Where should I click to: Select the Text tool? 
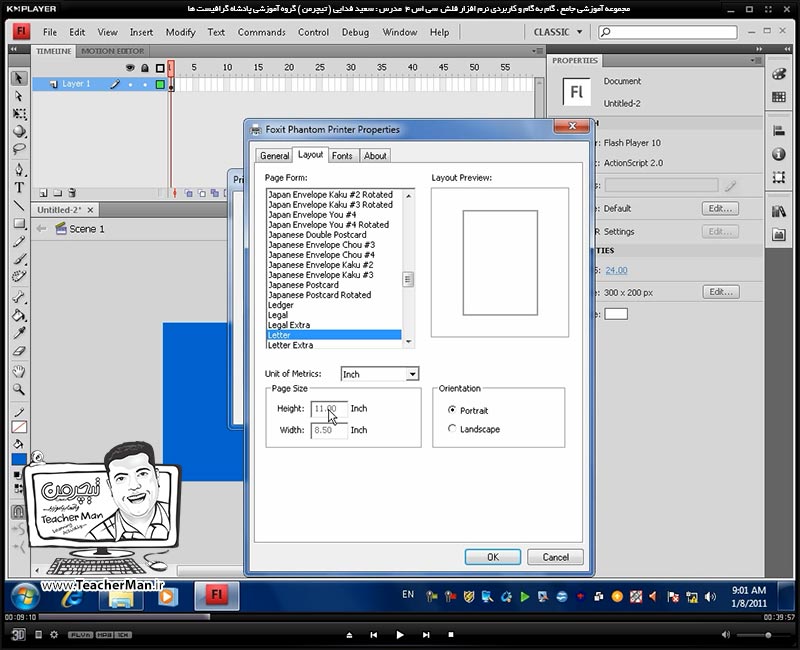click(19, 187)
